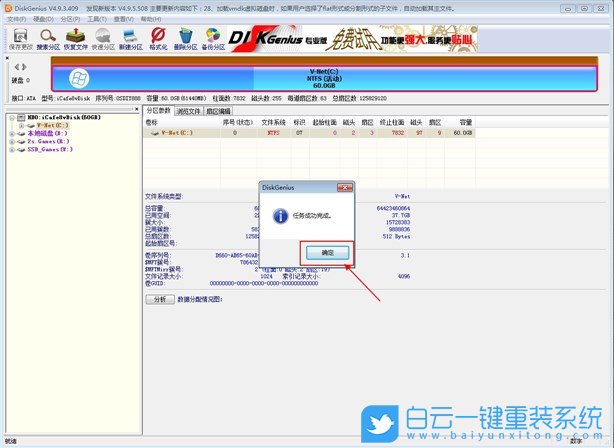Click the NTFS cell in the partition row

[x=273, y=133]
